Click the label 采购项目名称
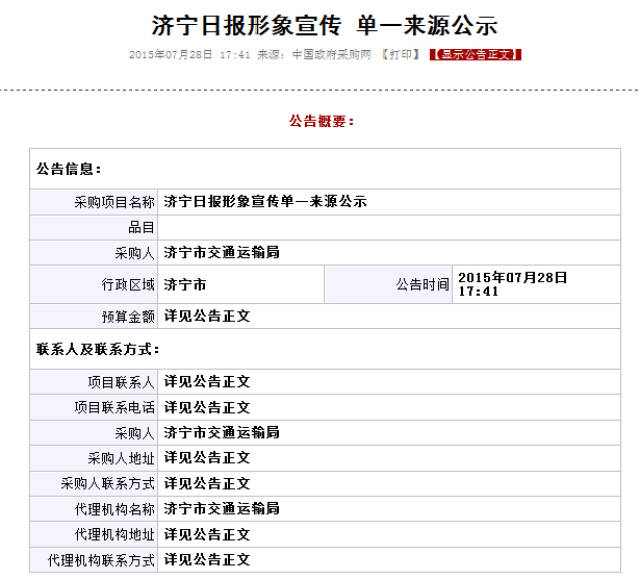Viewport: 640px width, 579px height. pos(114,202)
